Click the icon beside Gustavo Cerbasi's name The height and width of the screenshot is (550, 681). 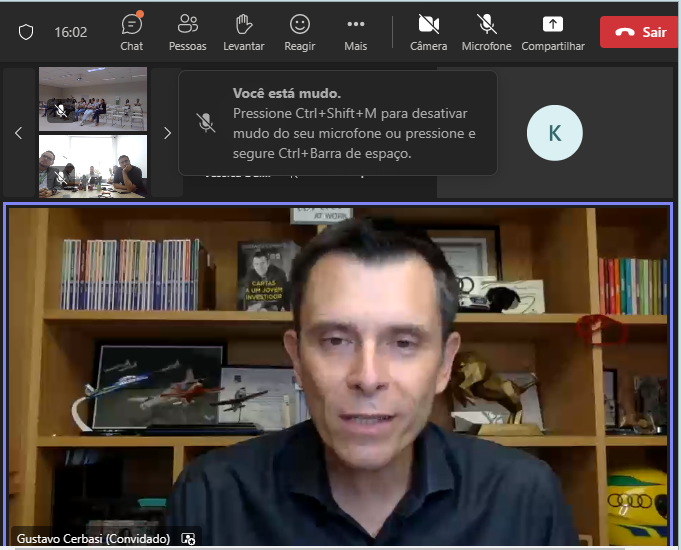pyautogui.click(x=188, y=539)
